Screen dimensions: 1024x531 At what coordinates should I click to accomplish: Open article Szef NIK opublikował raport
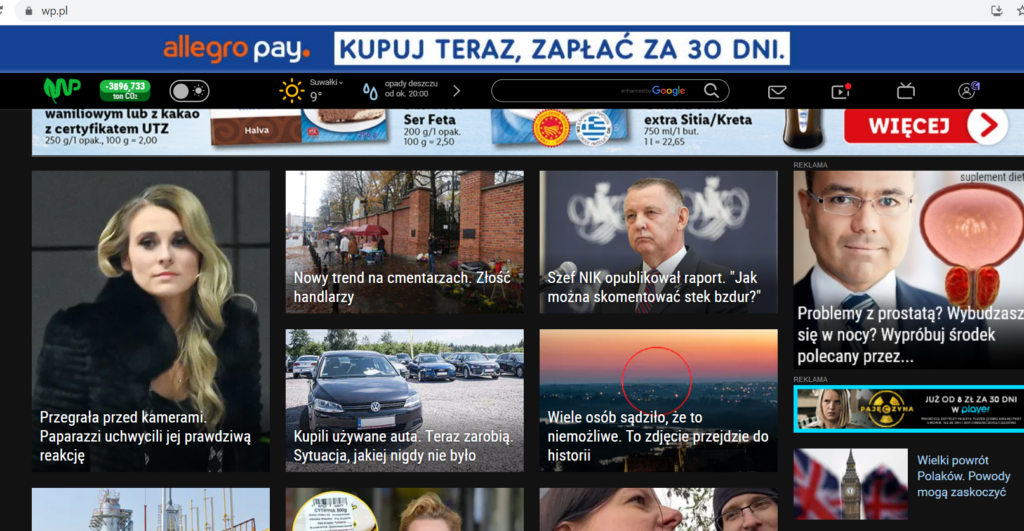tap(658, 242)
